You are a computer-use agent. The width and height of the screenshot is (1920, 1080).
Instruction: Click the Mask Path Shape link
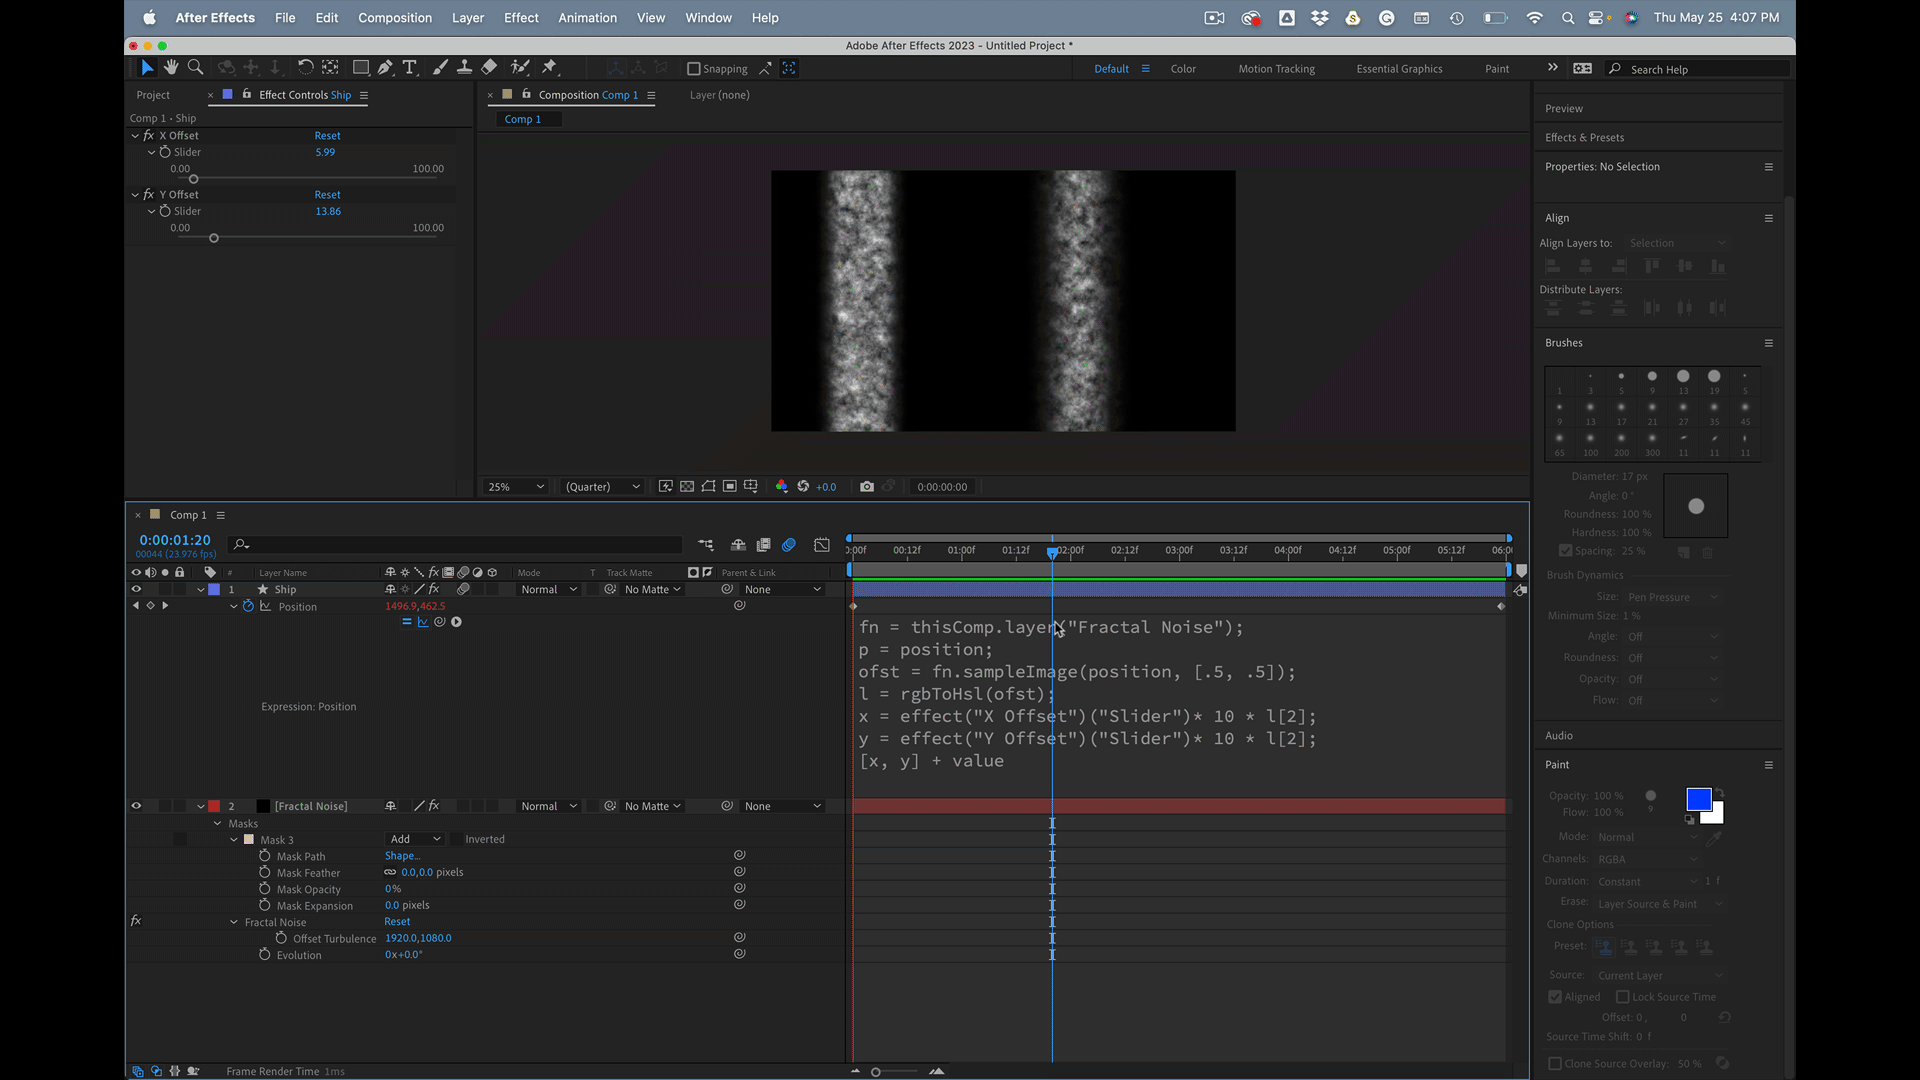tap(402, 856)
